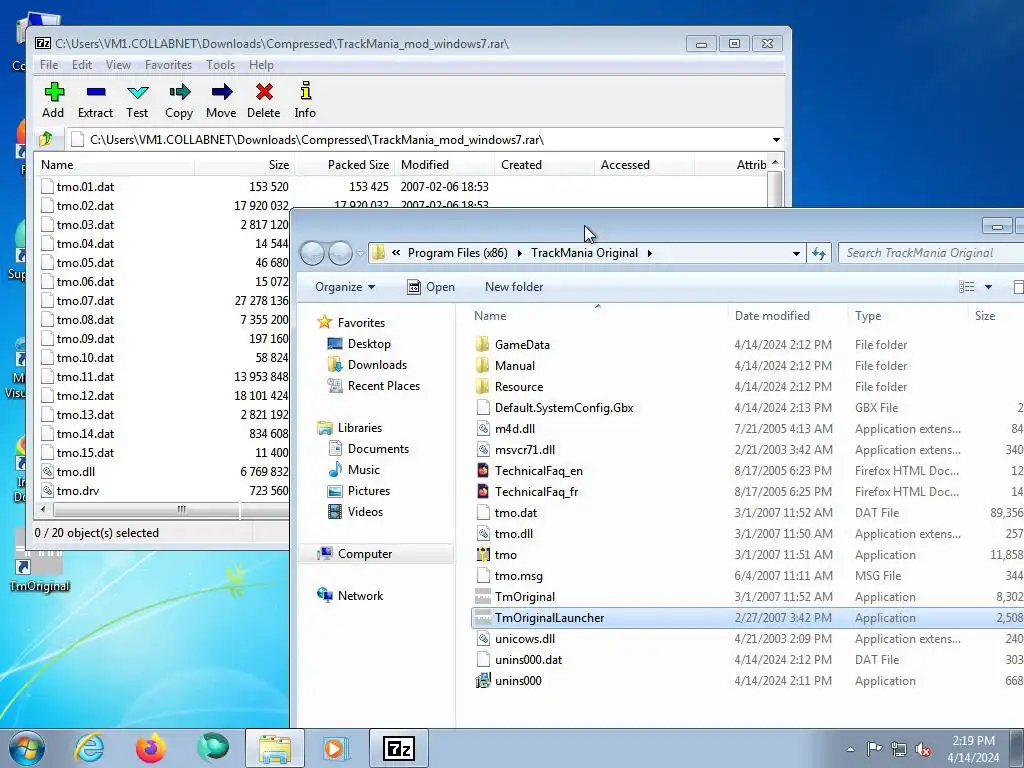Click the 7-Zip vertical scroll up arrow
The width and height of the screenshot is (1024, 768).
[775, 163]
